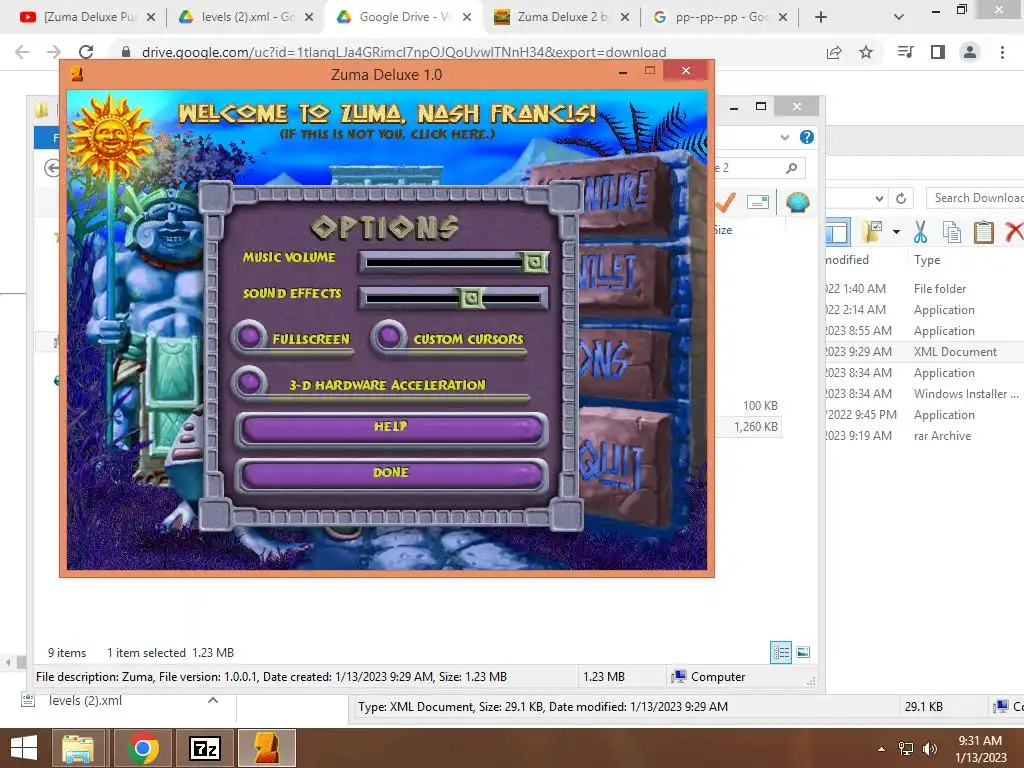The width and height of the screenshot is (1024, 768).
Task: Open the Chrome profile icon
Action: pyautogui.click(x=970, y=52)
